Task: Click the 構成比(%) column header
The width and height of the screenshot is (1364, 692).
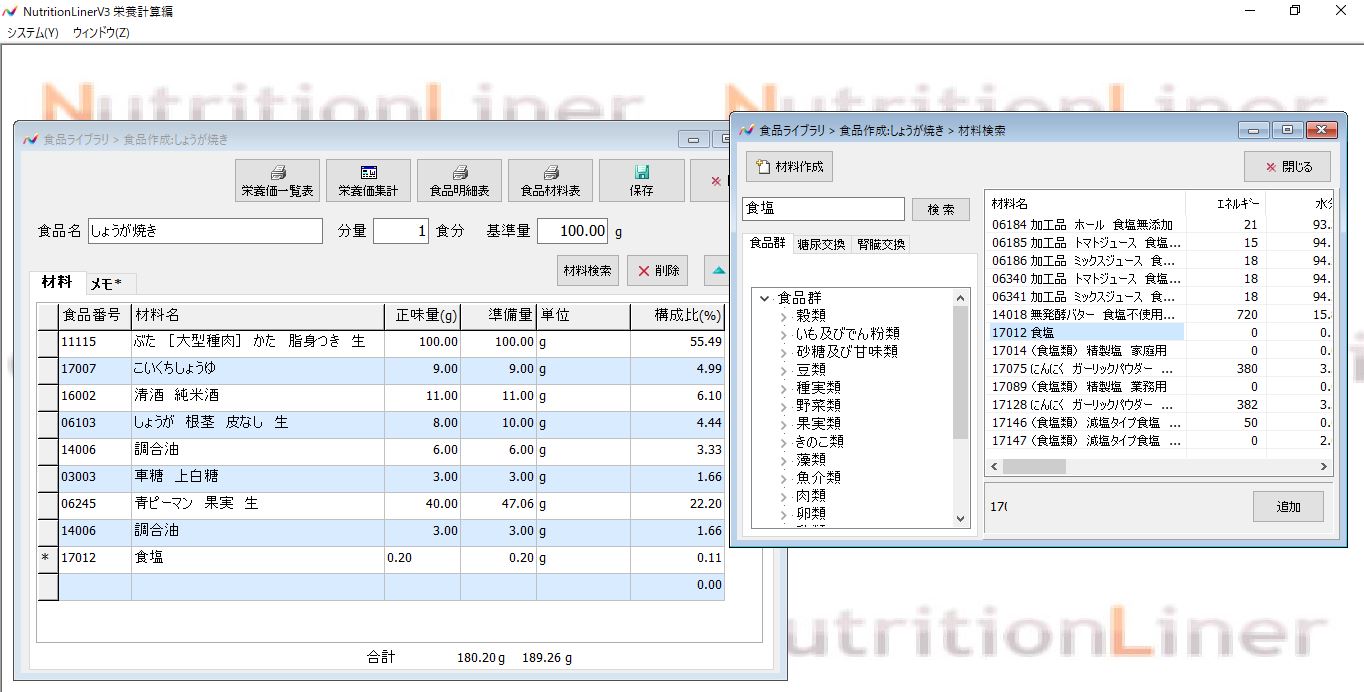Action: point(678,316)
